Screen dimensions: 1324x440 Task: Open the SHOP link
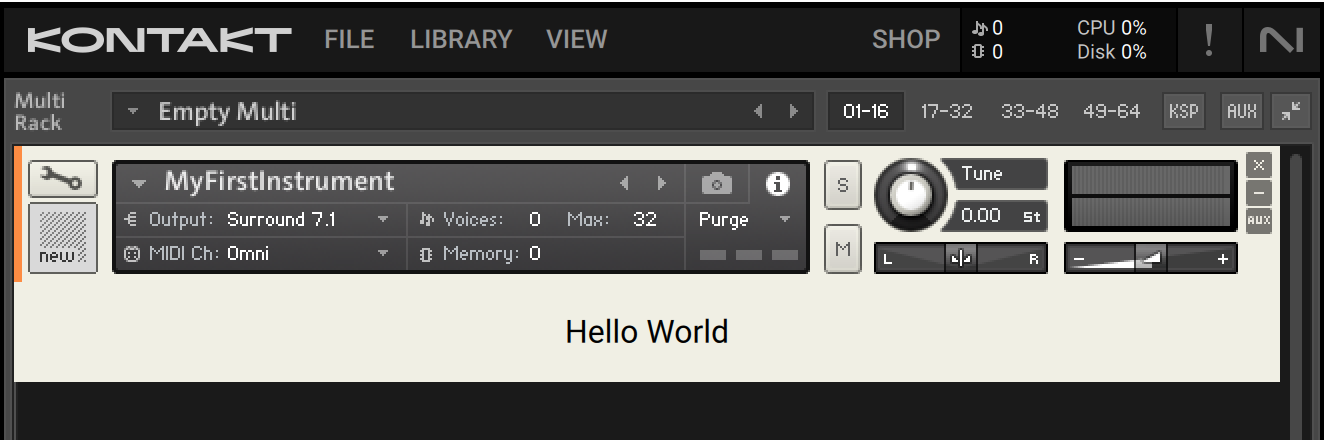pyautogui.click(x=906, y=39)
